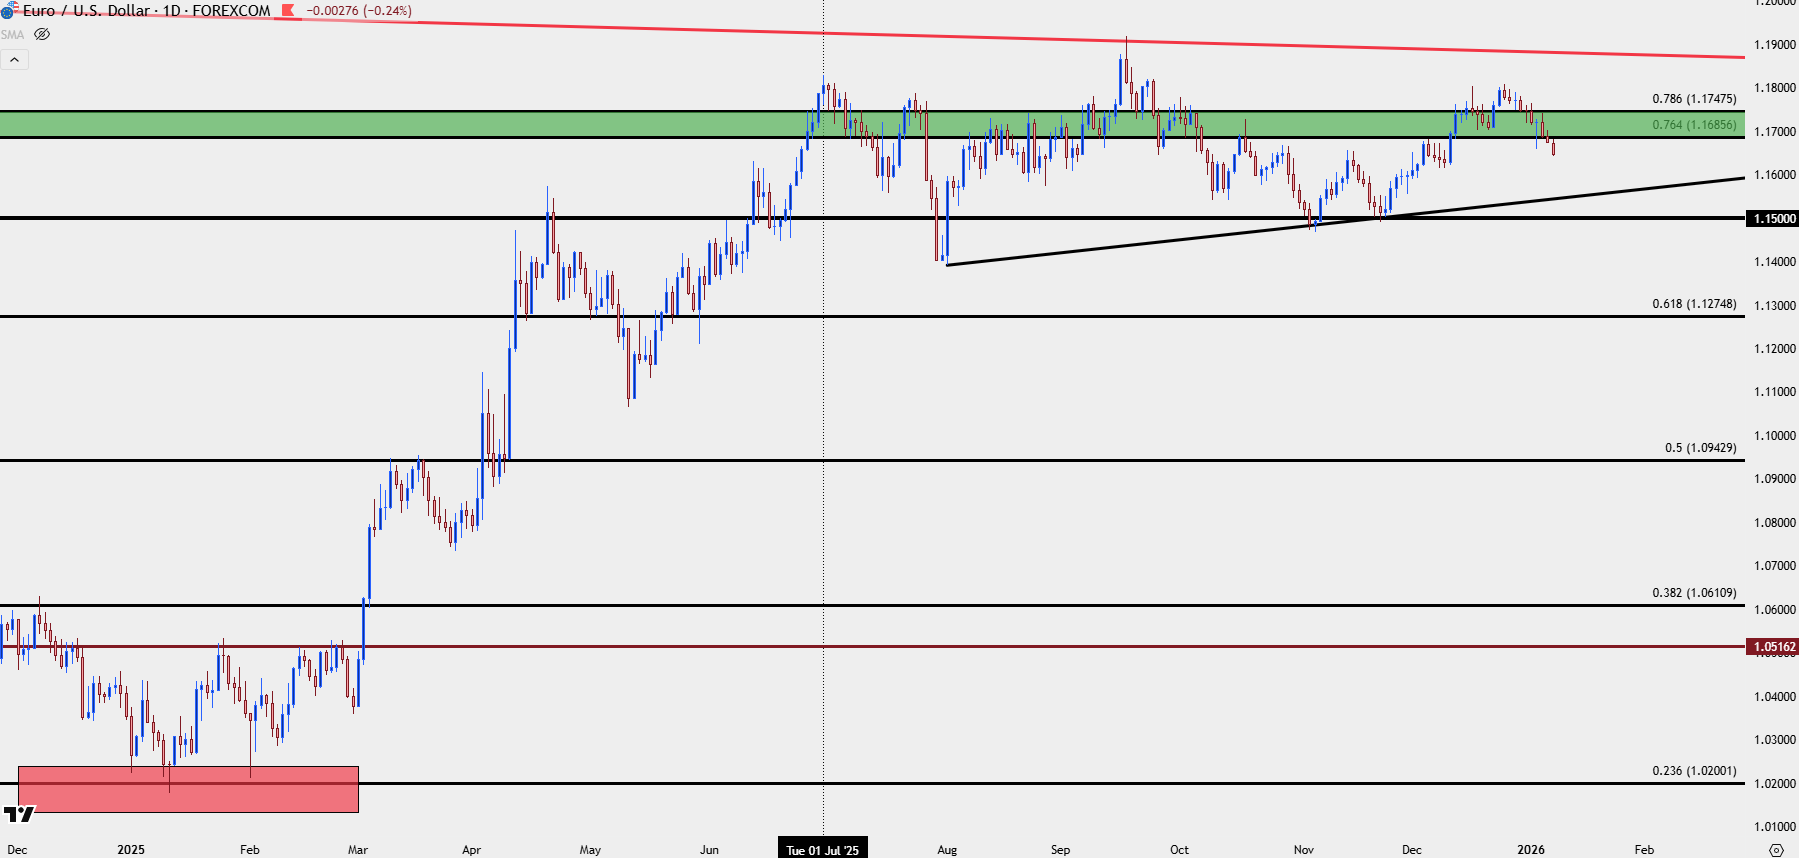Image resolution: width=1799 pixels, height=858 pixels.
Task: Click the Mar label on time axis
Action: coord(357,850)
